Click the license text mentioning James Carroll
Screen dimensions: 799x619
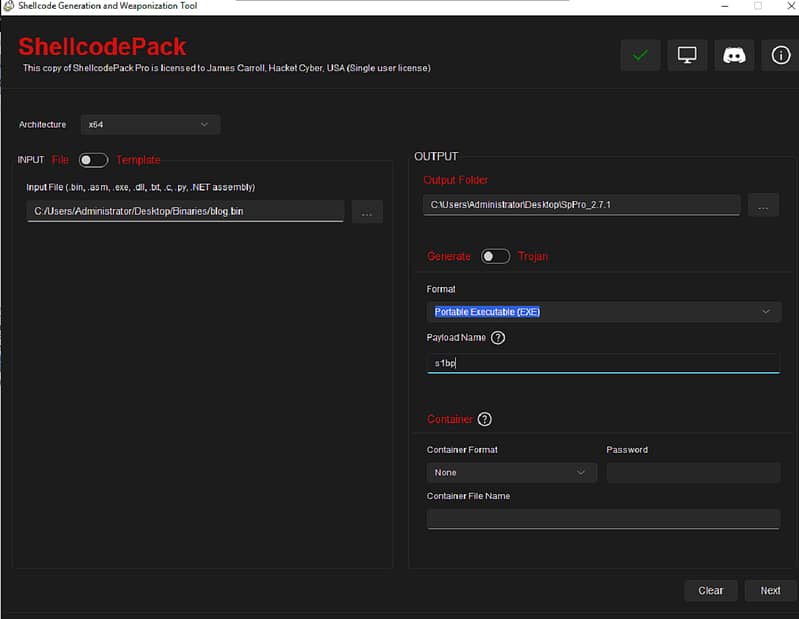pos(227,68)
